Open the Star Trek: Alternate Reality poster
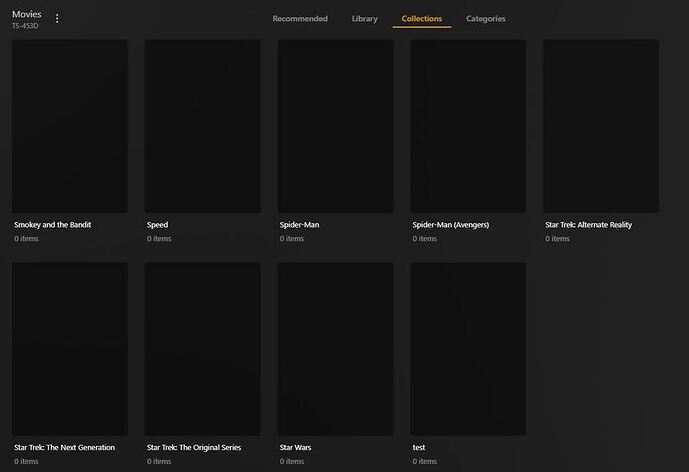Viewport: 689px width, 472px height. pos(601,126)
